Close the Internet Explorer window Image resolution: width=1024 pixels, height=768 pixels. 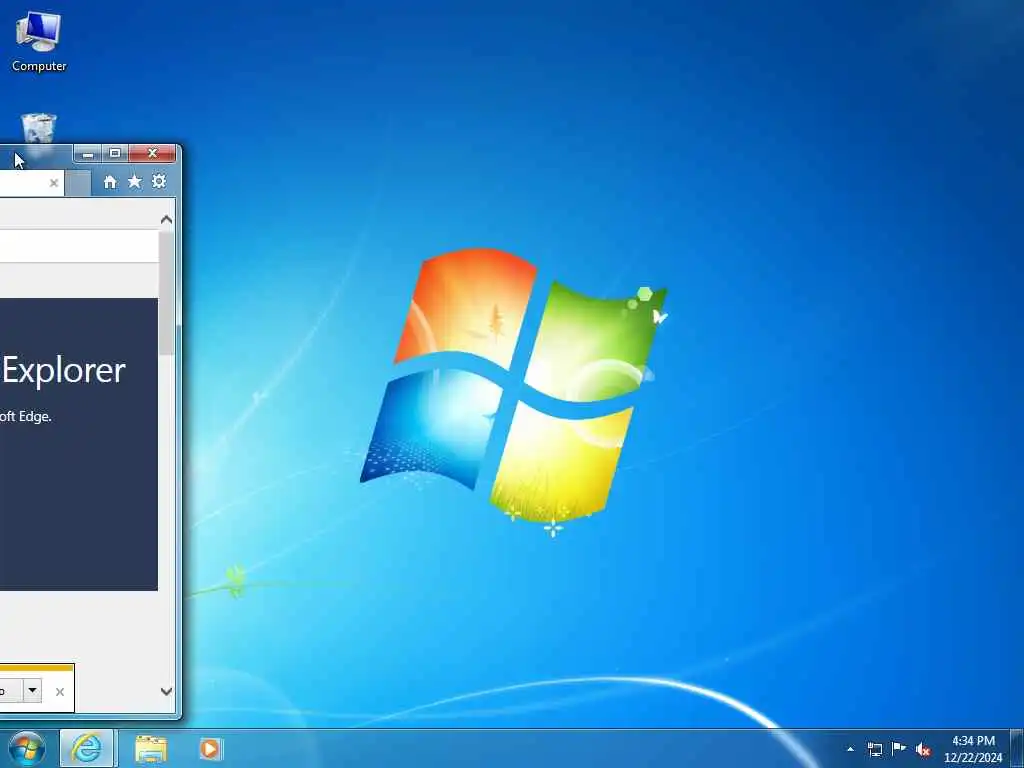click(152, 153)
